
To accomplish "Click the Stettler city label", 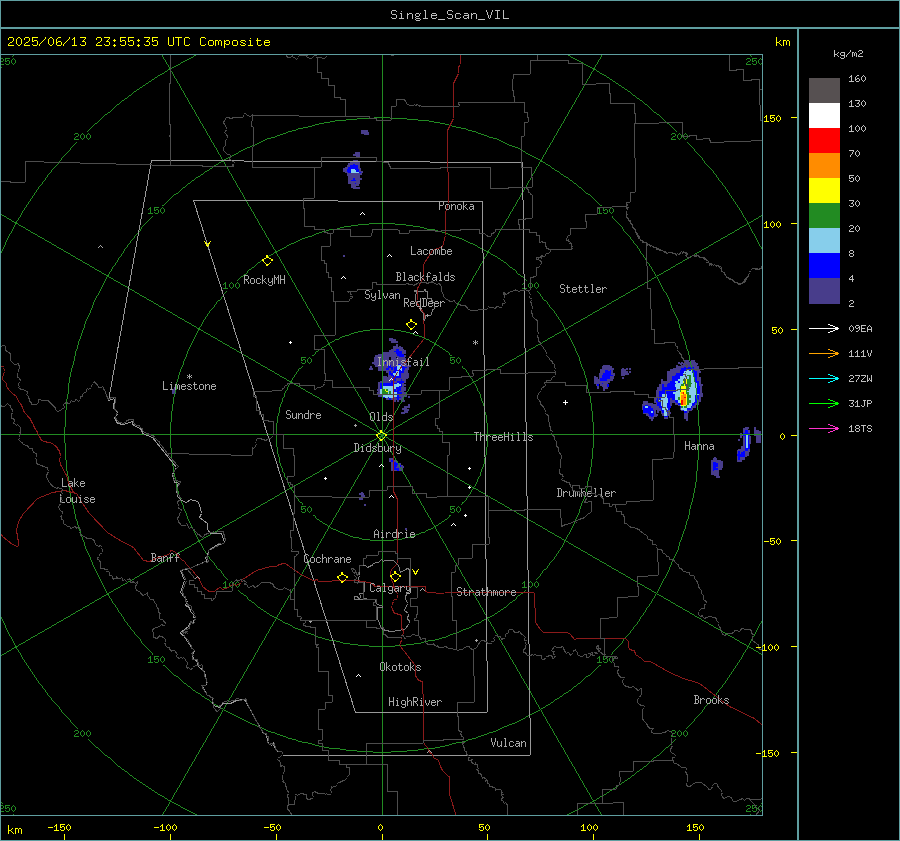I will click(583, 289).
